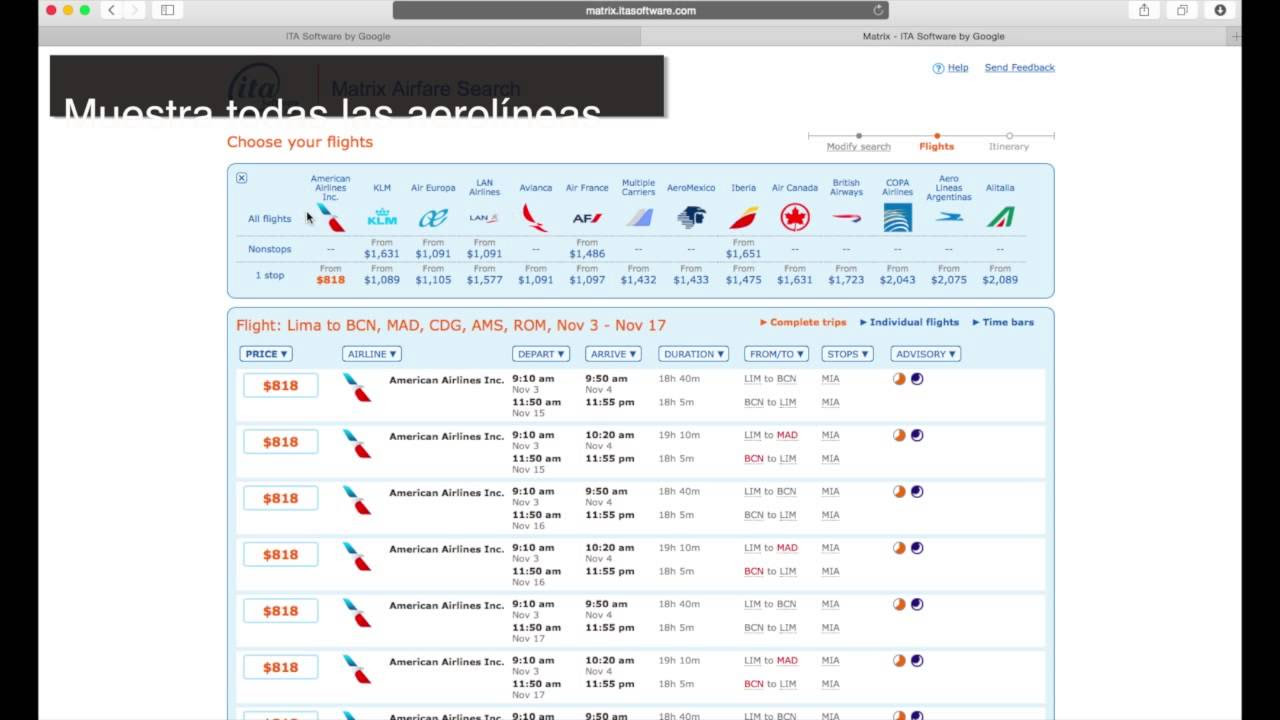The image size is (1280, 720).
Task: Open the AIRLINE filter dropdown
Action: (x=371, y=354)
